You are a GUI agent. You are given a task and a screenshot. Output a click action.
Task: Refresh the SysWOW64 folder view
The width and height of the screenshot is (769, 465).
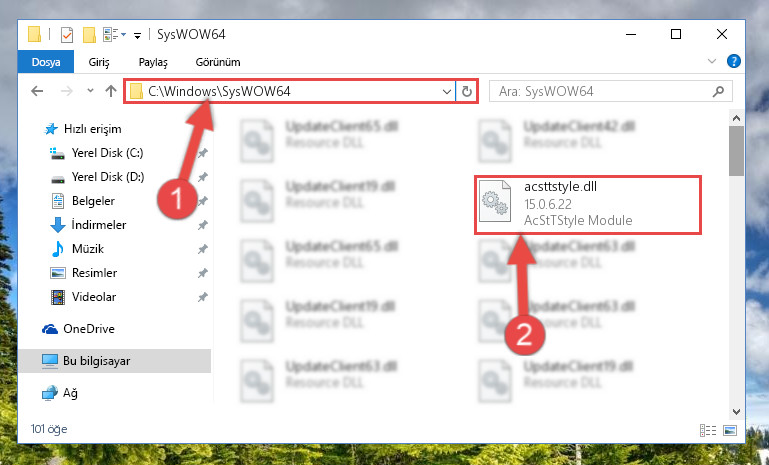pyautogui.click(x=467, y=91)
